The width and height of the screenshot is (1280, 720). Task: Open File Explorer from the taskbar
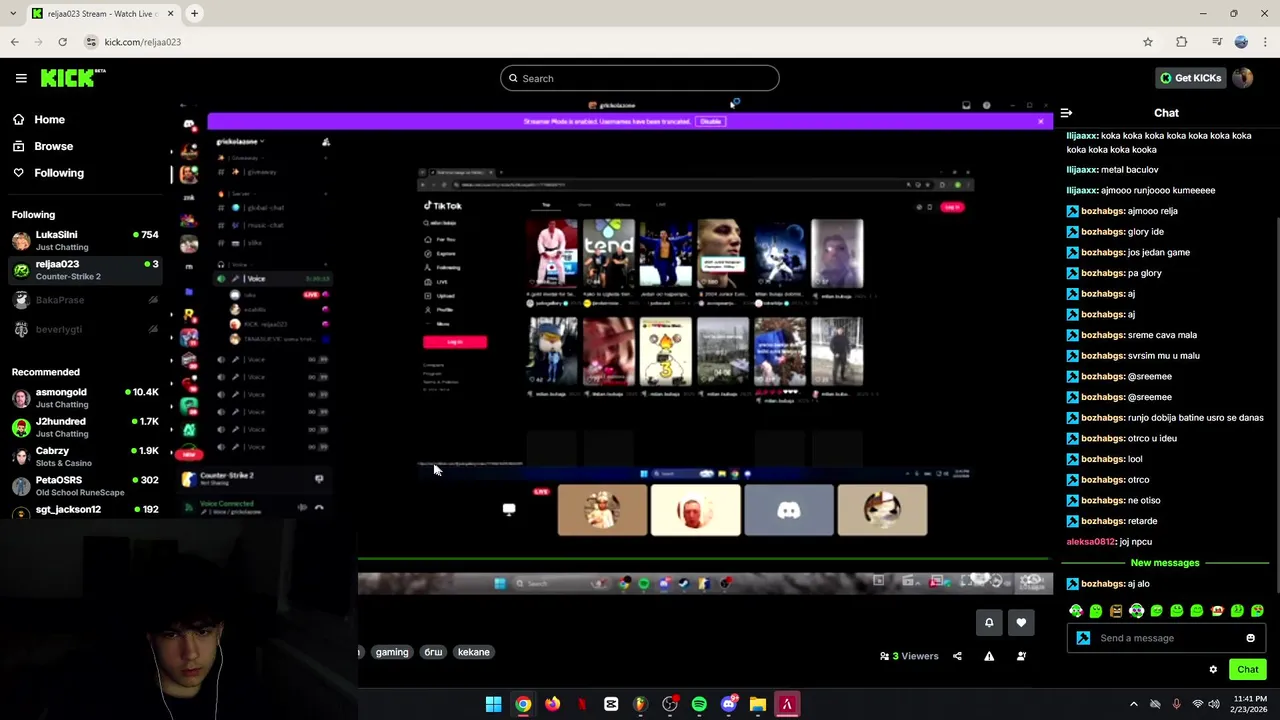tap(758, 704)
